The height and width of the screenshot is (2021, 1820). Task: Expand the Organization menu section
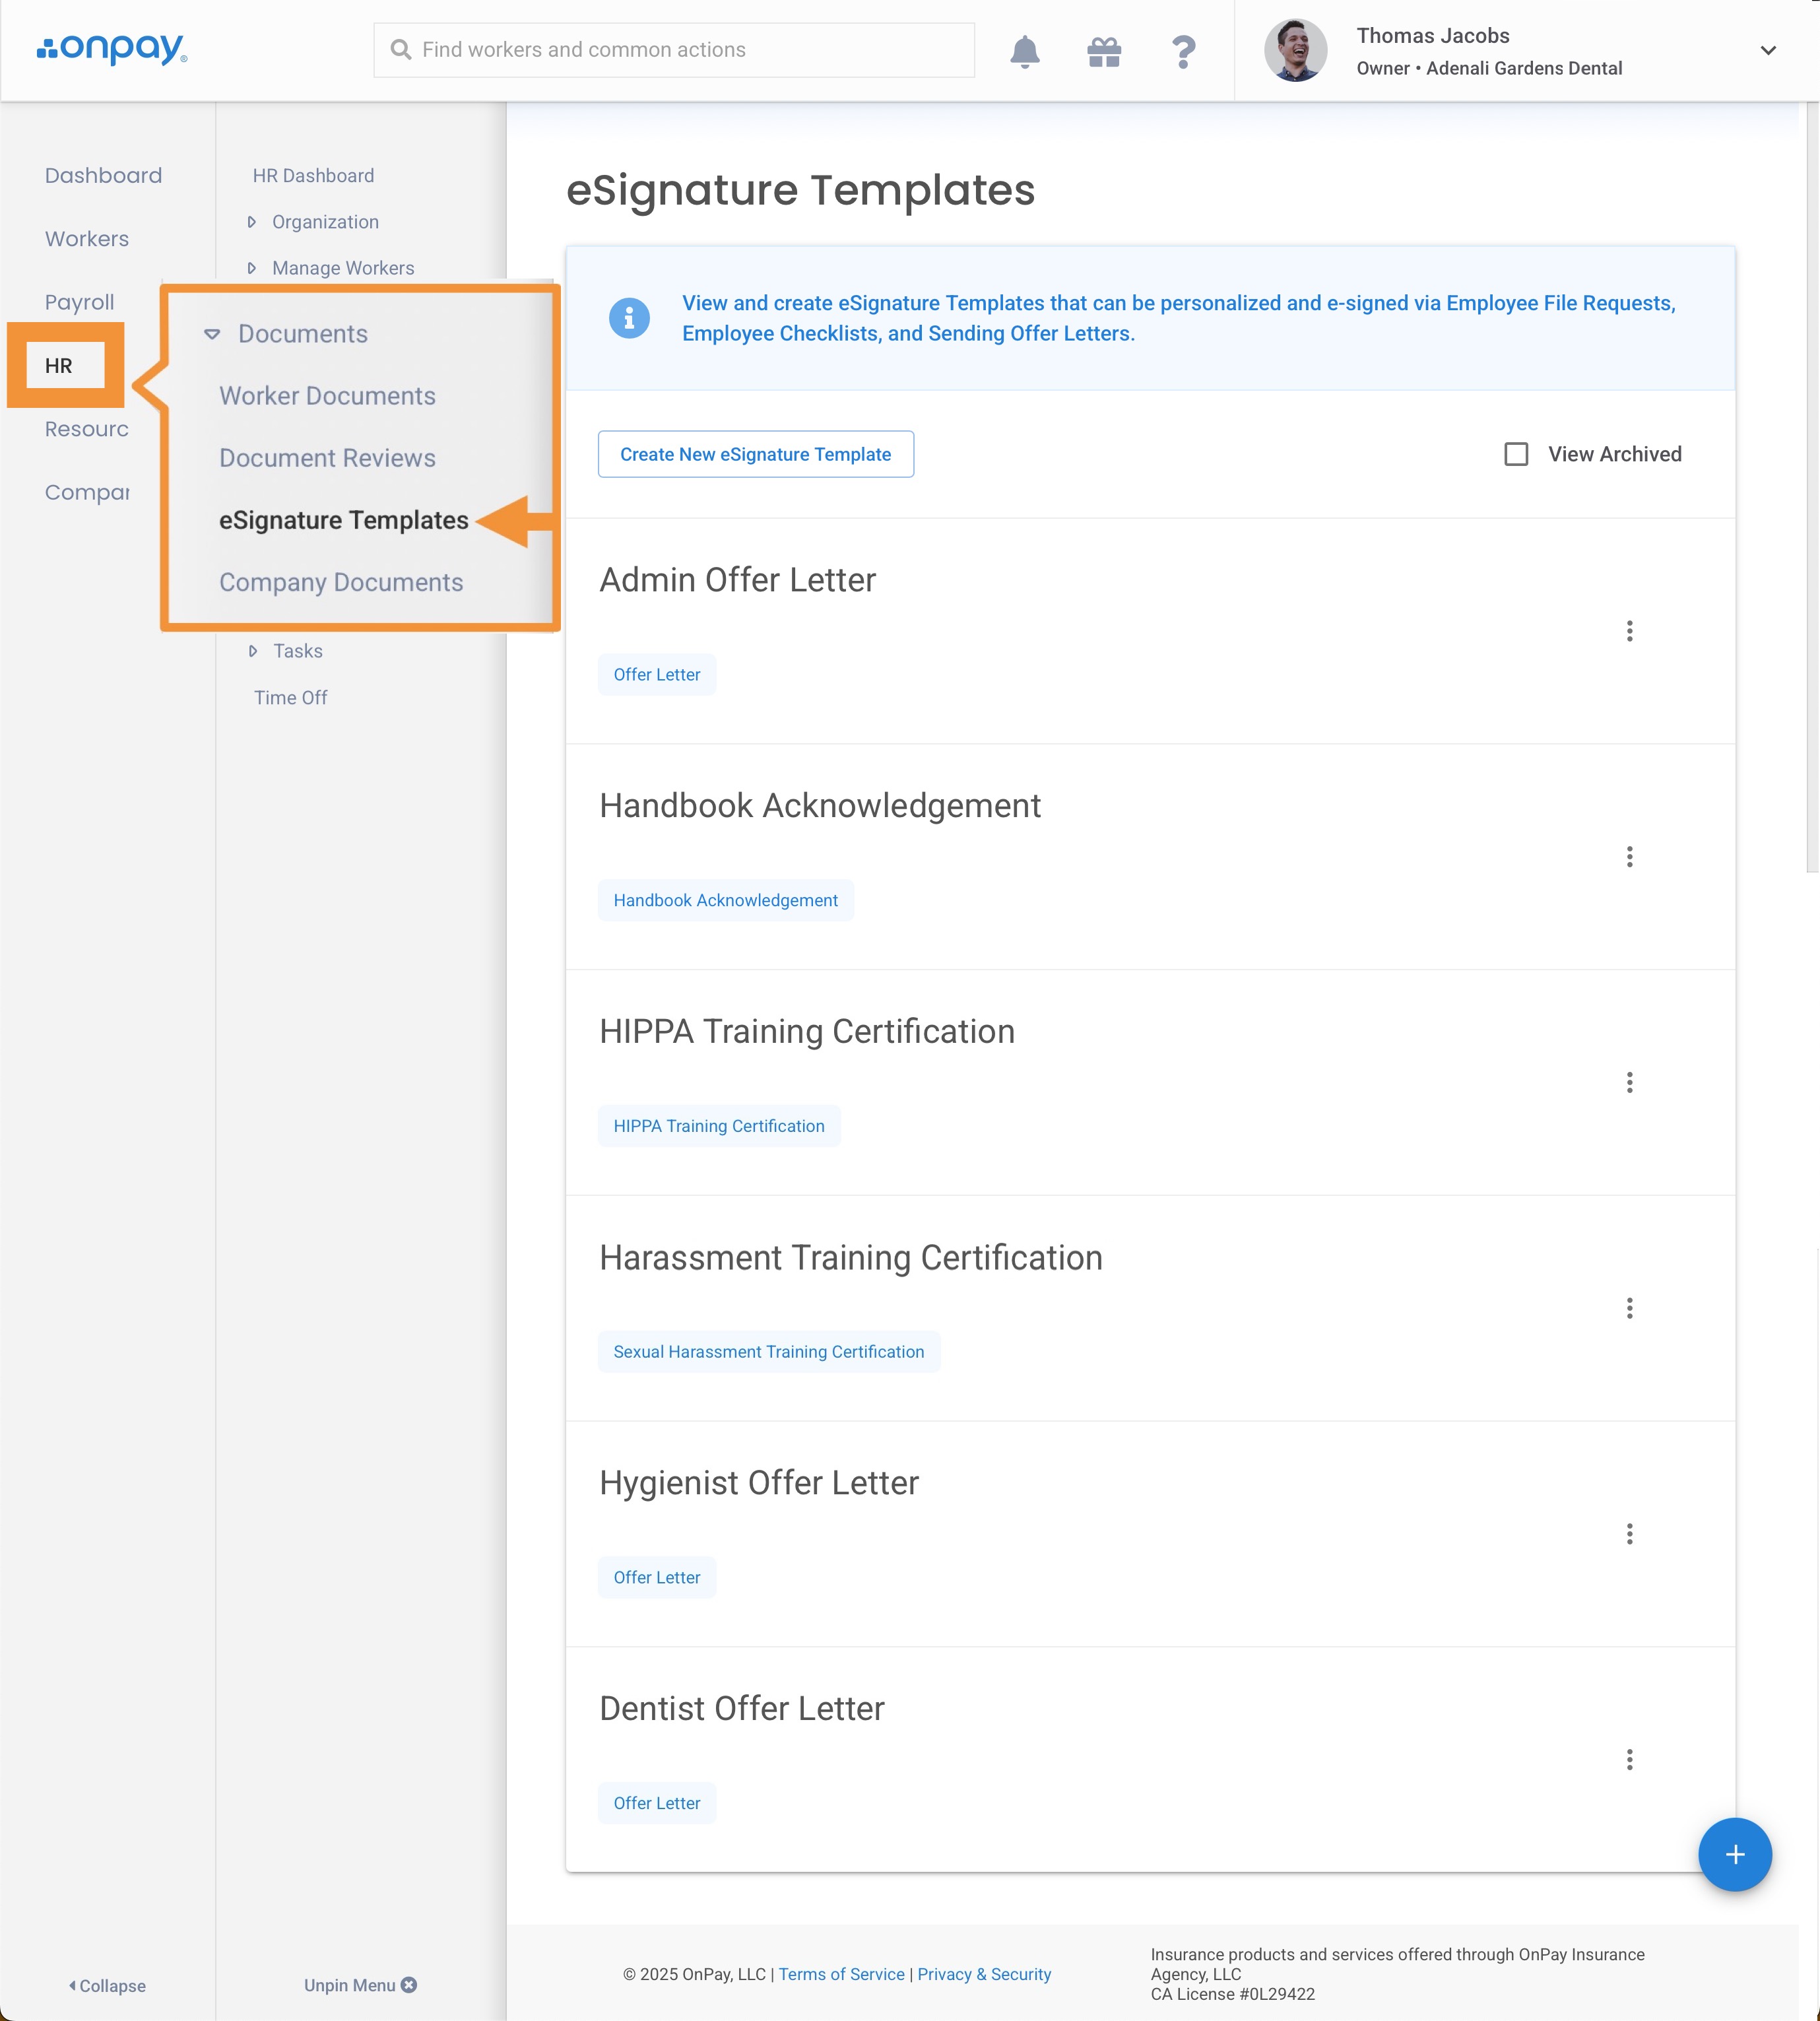coord(324,222)
